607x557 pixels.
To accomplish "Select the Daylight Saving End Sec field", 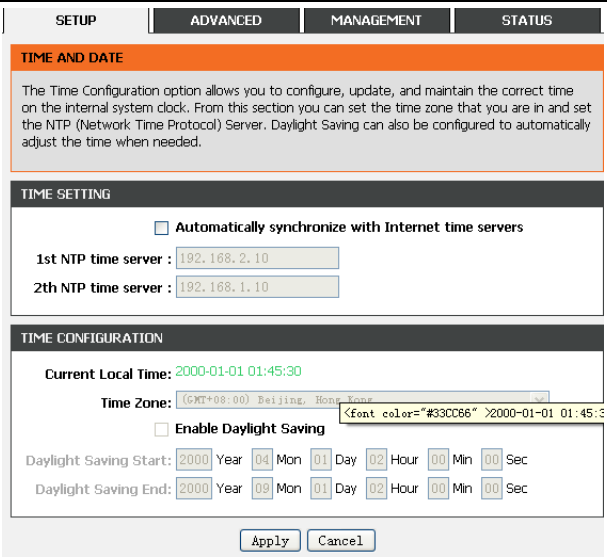I will point(492,488).
